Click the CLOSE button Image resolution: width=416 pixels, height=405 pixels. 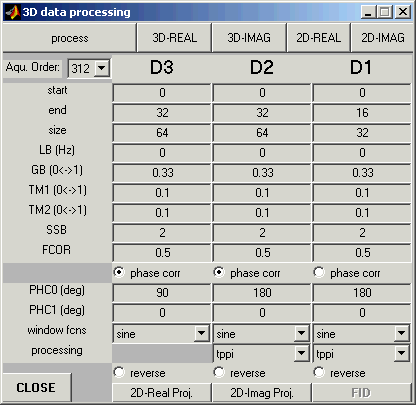[37, 387]
